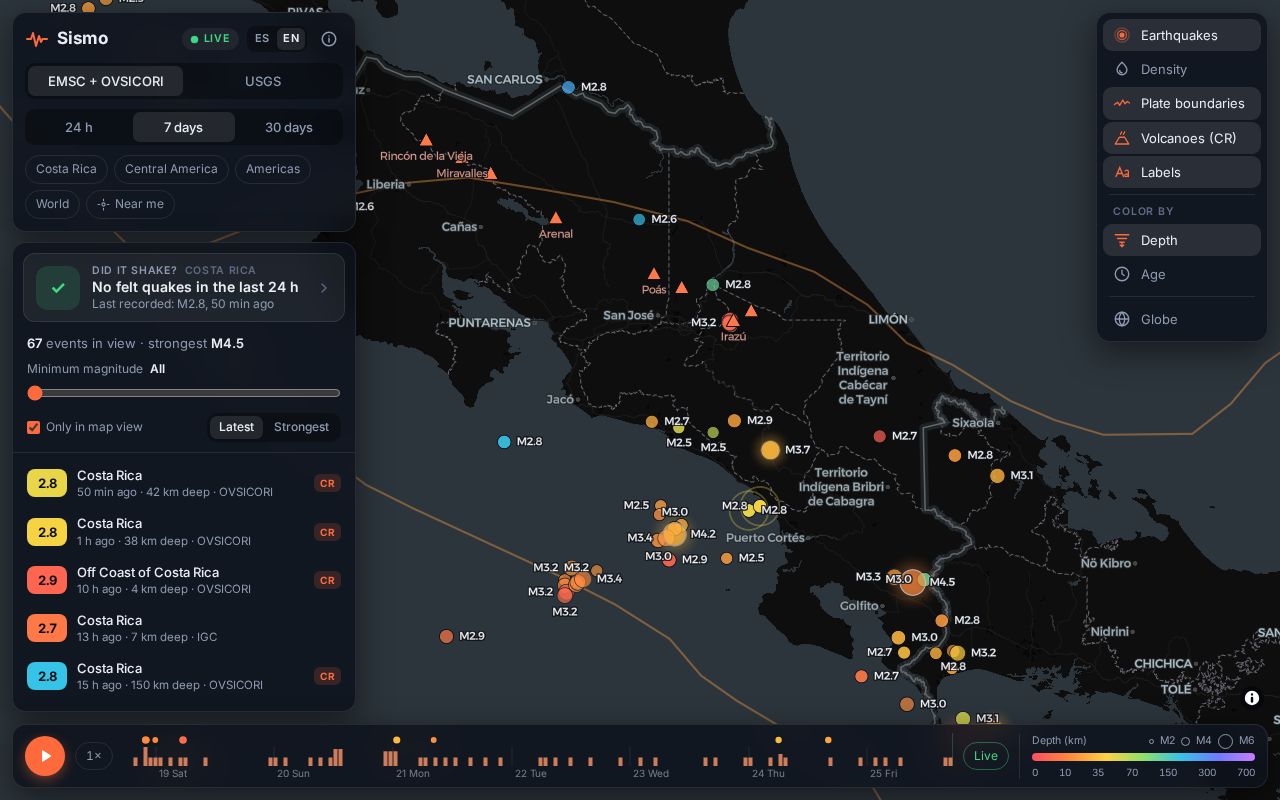Enable the Density layer
1280x800 pixels.
click(x=1181, y=69)
